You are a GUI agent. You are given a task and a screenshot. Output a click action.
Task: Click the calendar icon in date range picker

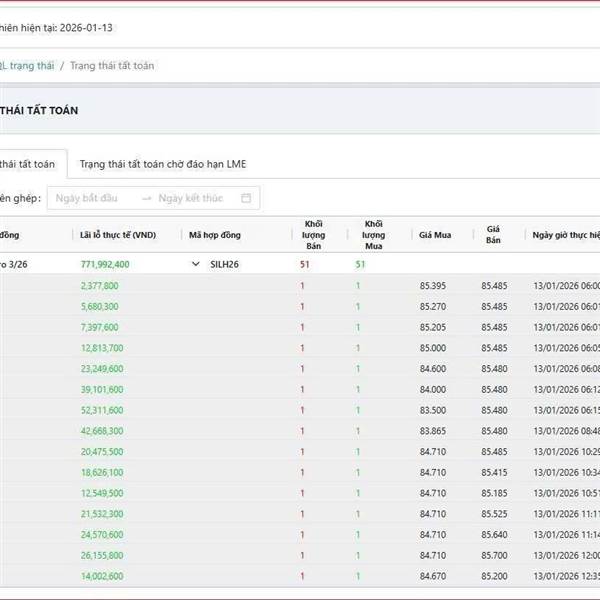click(246, 198)
